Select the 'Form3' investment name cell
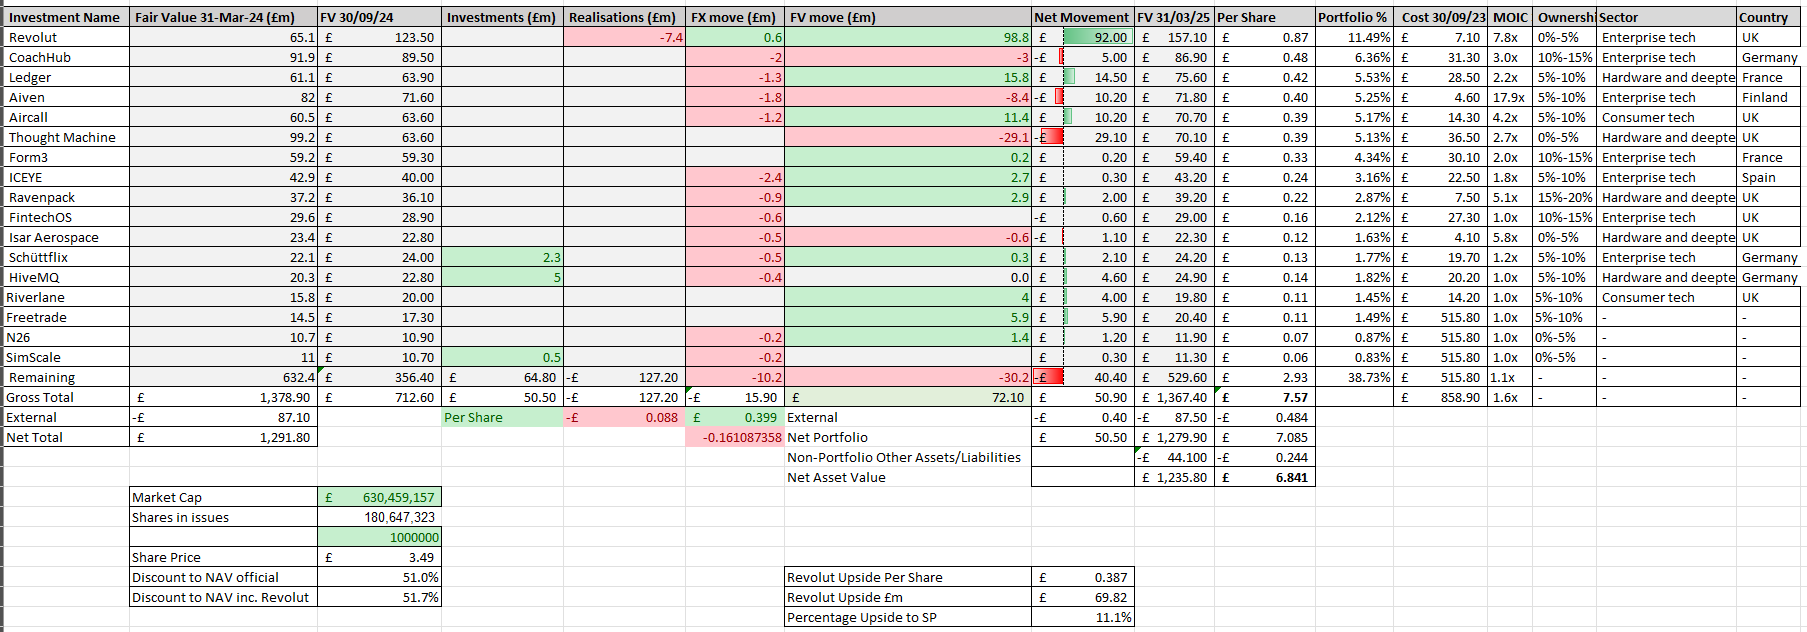 coord(66,157)
